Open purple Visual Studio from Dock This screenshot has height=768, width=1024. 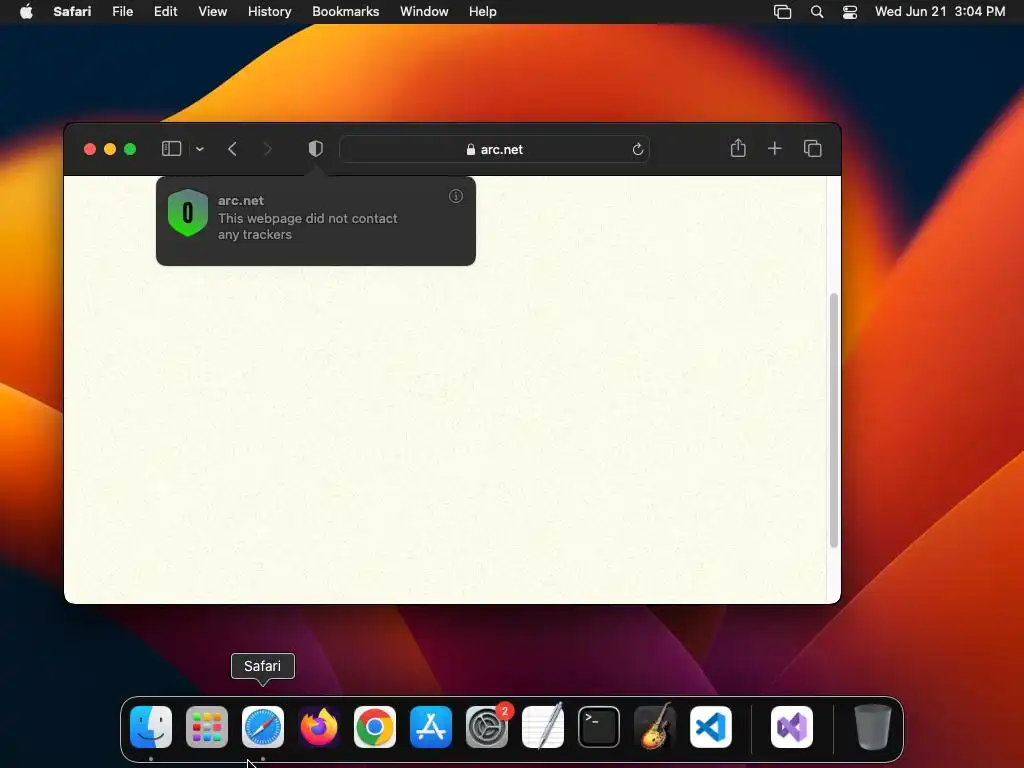(x=792, y=727)
